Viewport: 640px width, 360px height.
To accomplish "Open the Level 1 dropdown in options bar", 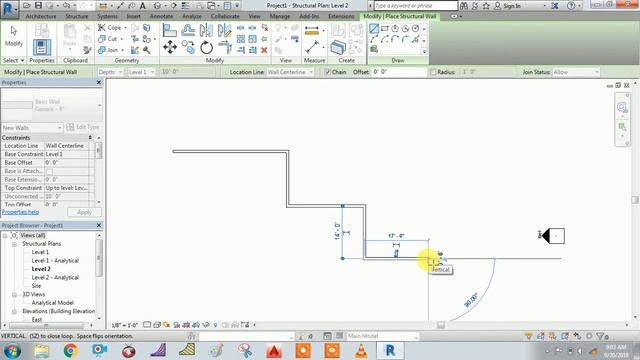I will (141, 72).
